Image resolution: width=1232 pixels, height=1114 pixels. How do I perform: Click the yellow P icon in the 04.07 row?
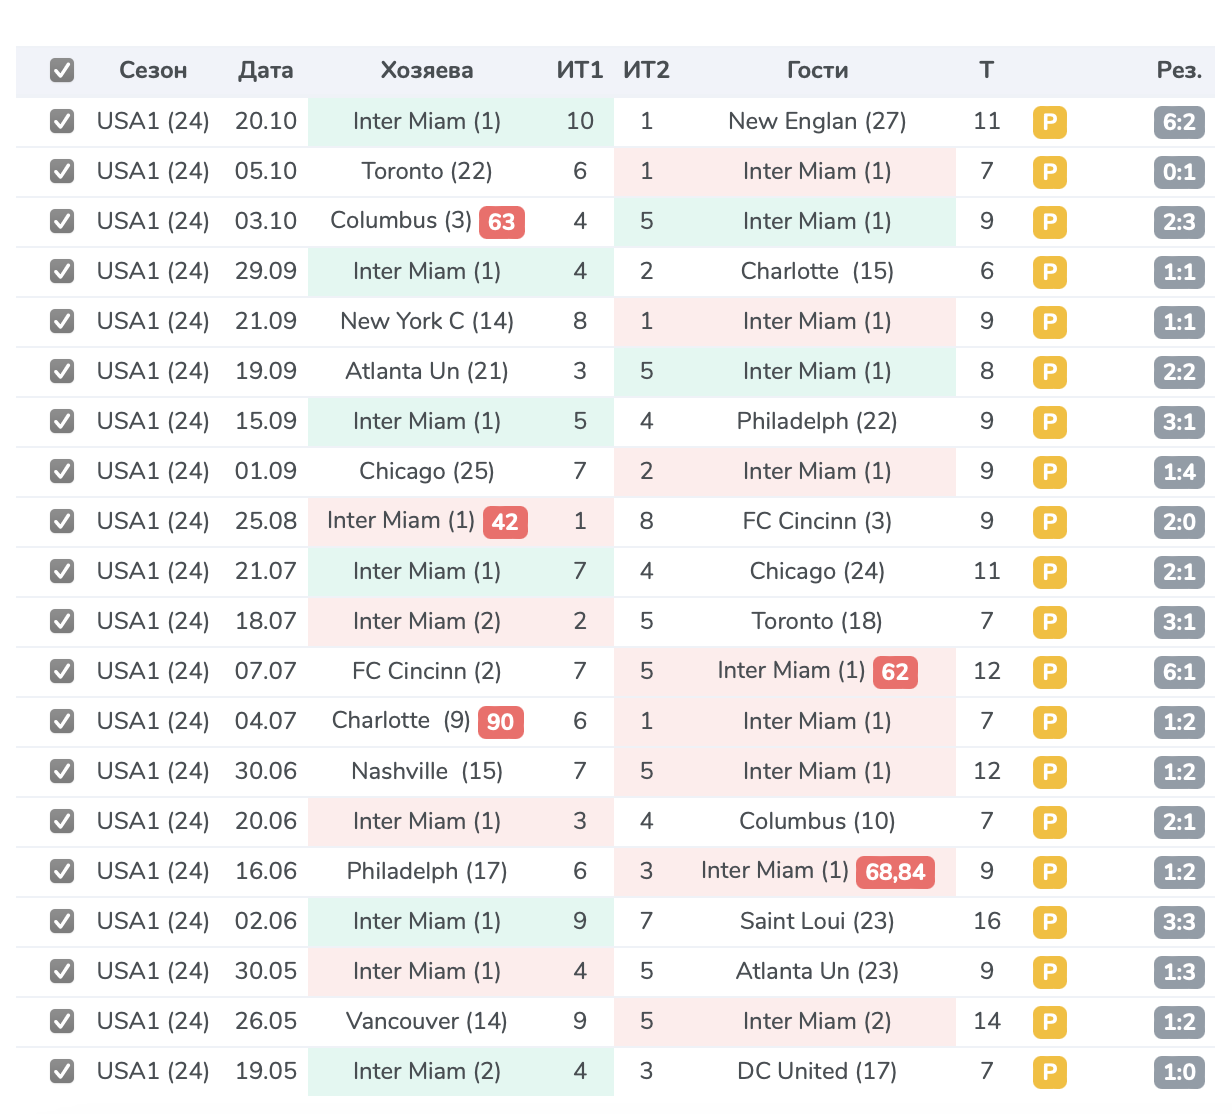click(1049, 722)
